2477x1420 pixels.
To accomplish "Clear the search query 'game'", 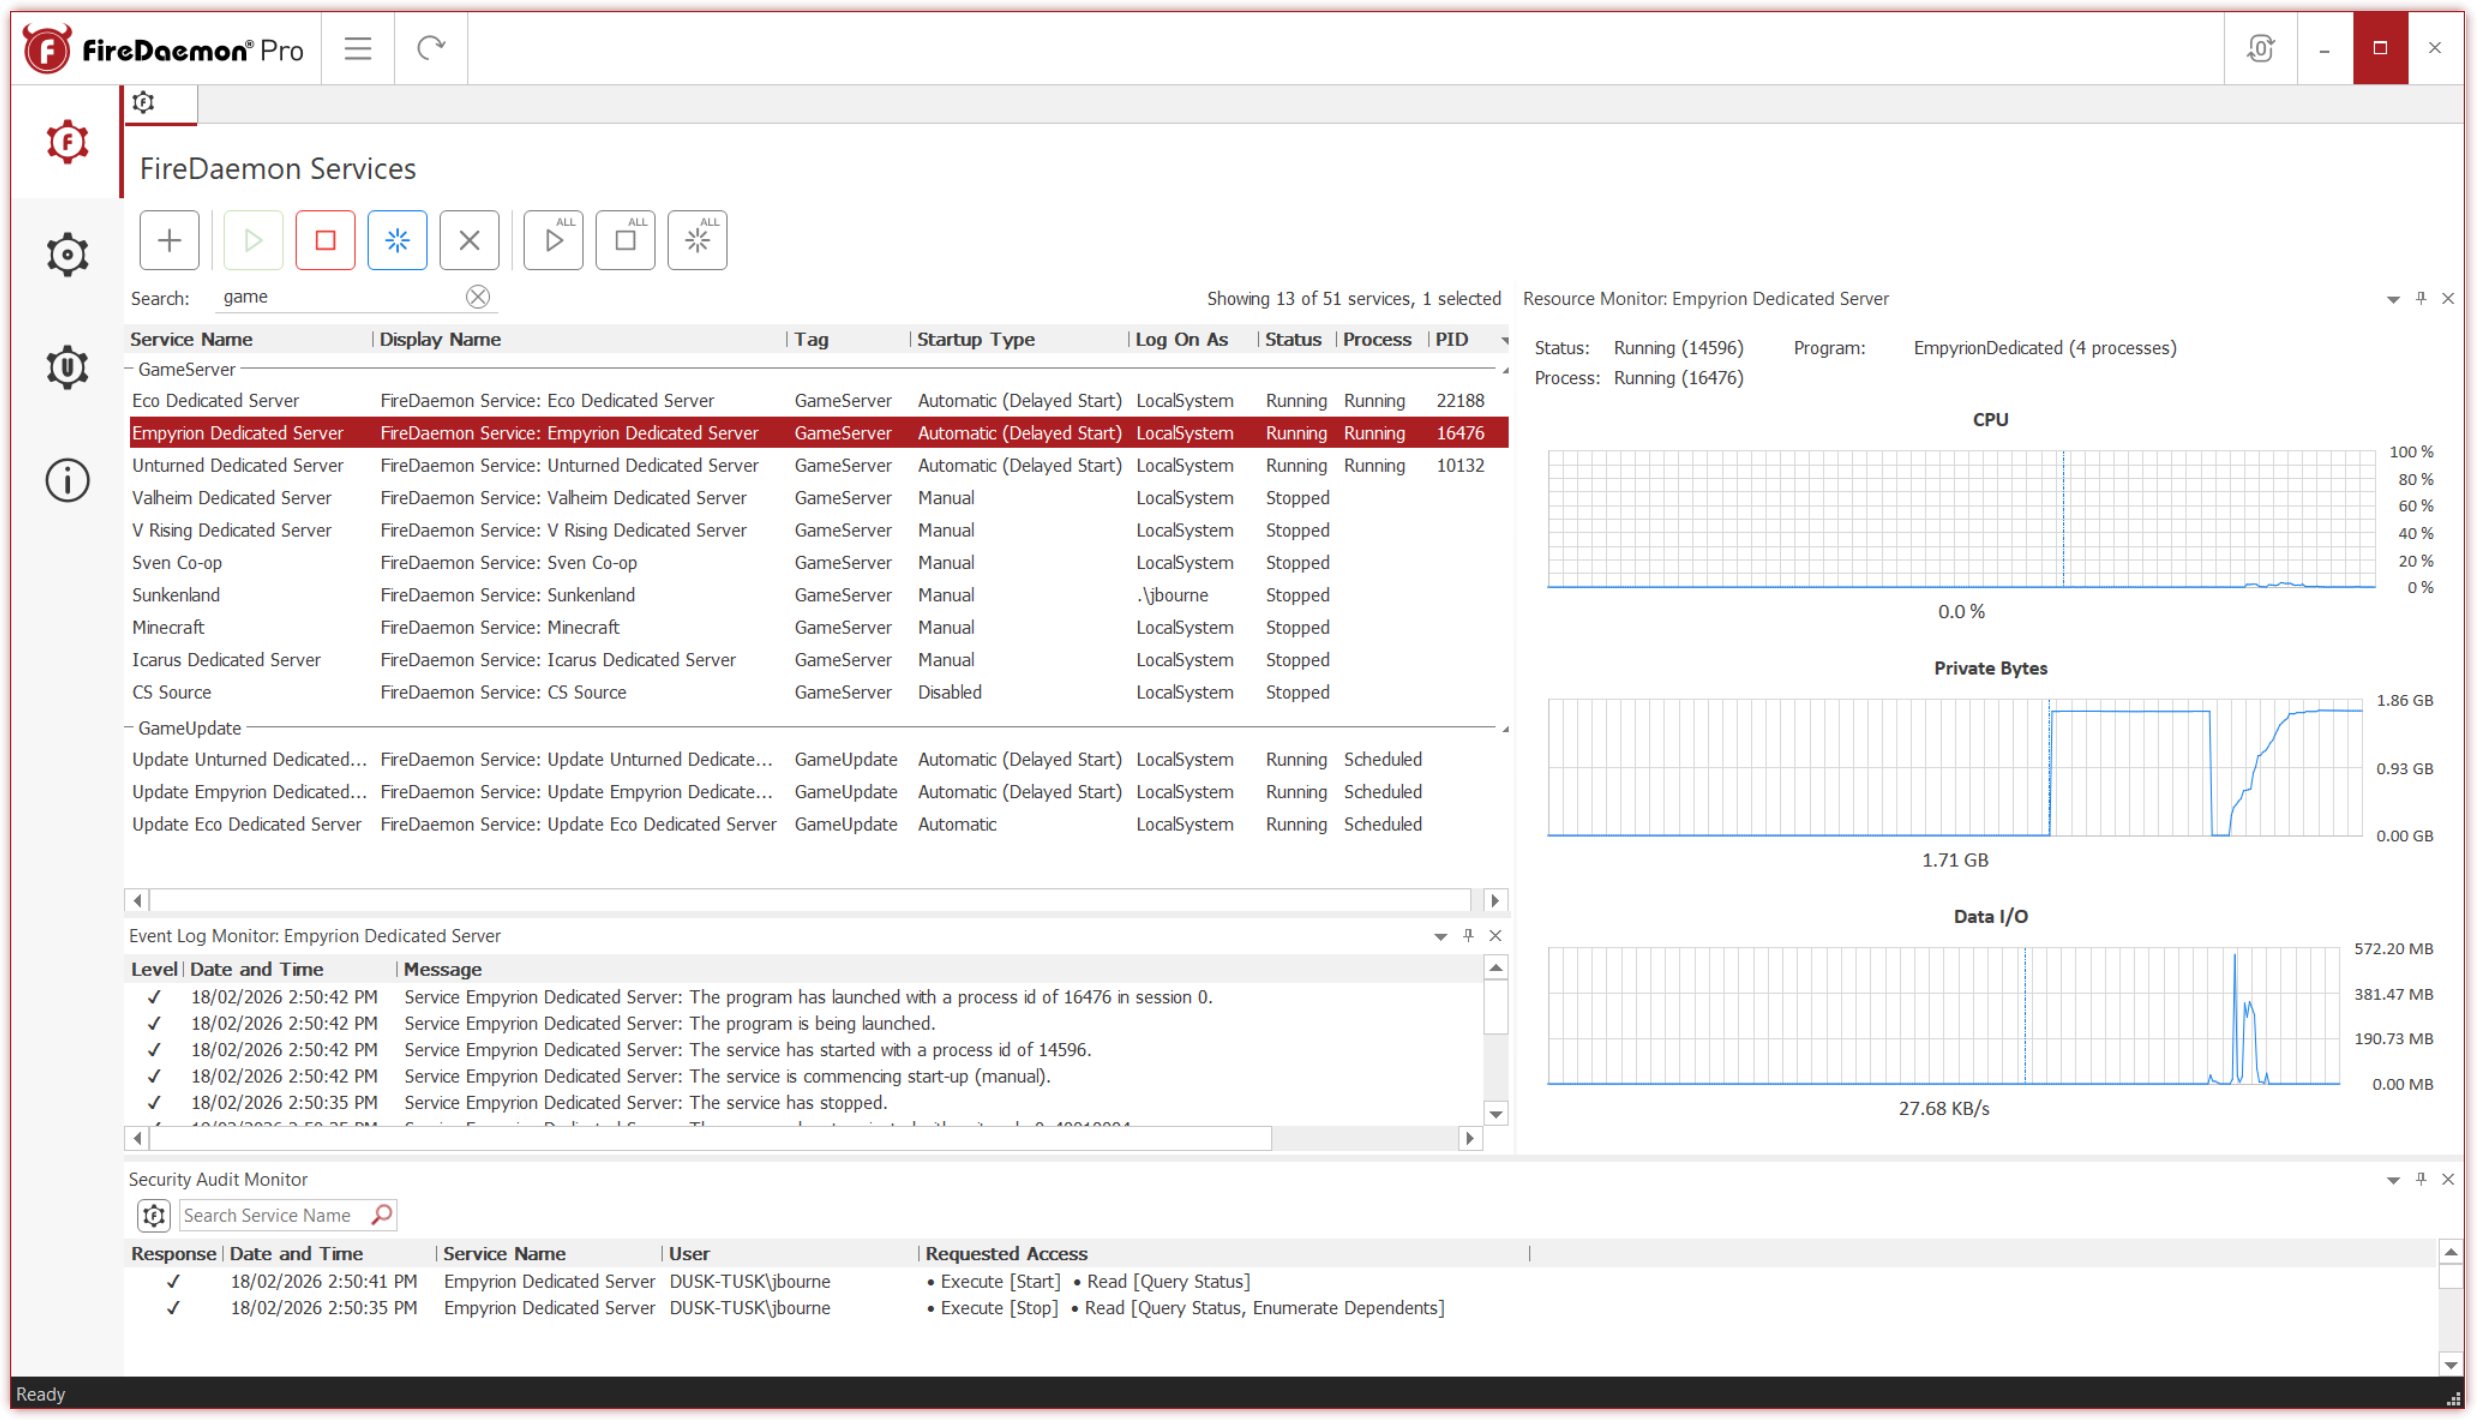I will pos(478,296).
